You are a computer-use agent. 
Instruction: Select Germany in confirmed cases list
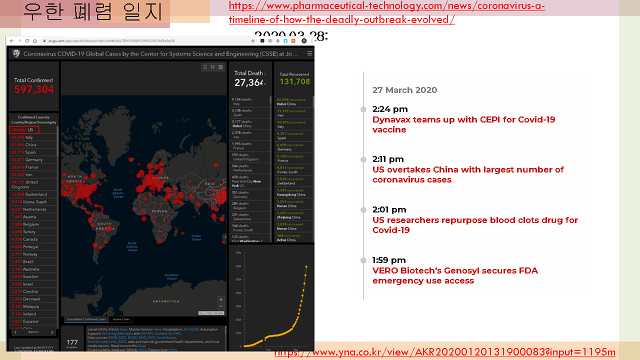pyautogui.click(x=33, y=160)
